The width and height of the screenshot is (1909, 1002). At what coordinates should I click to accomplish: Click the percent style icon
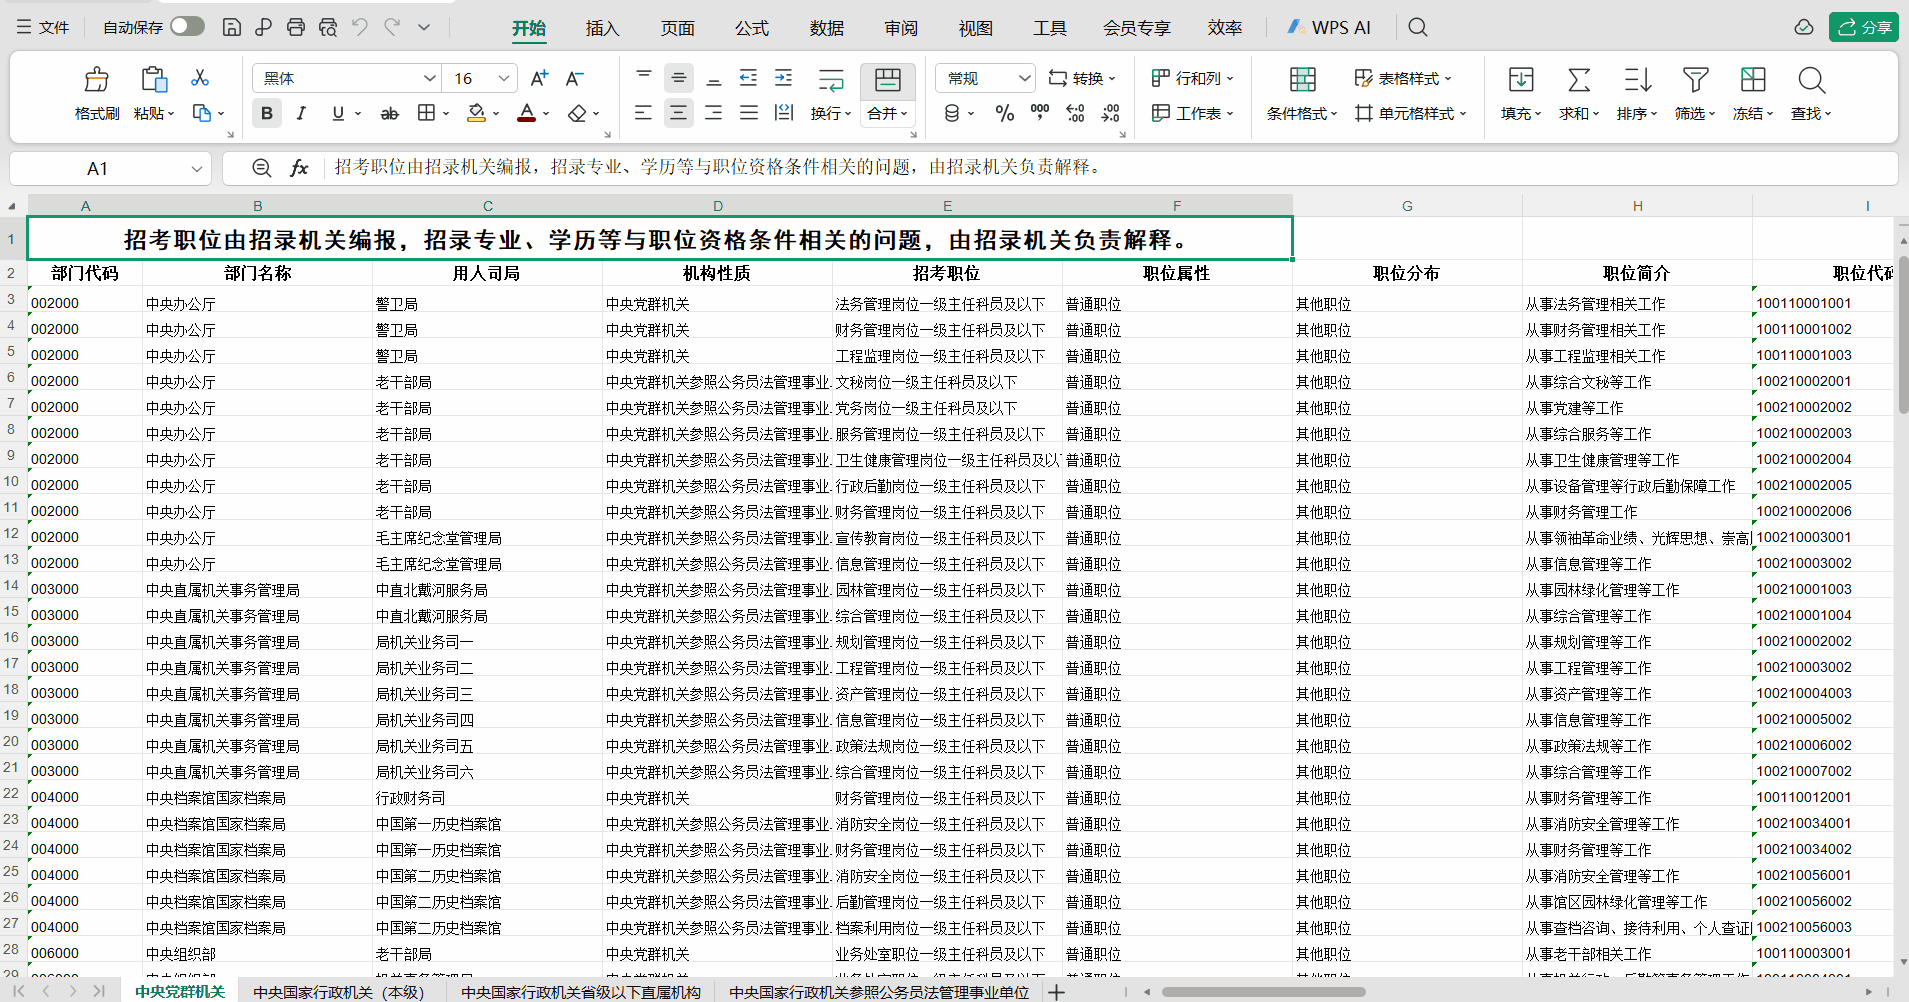pos(1005,113)
